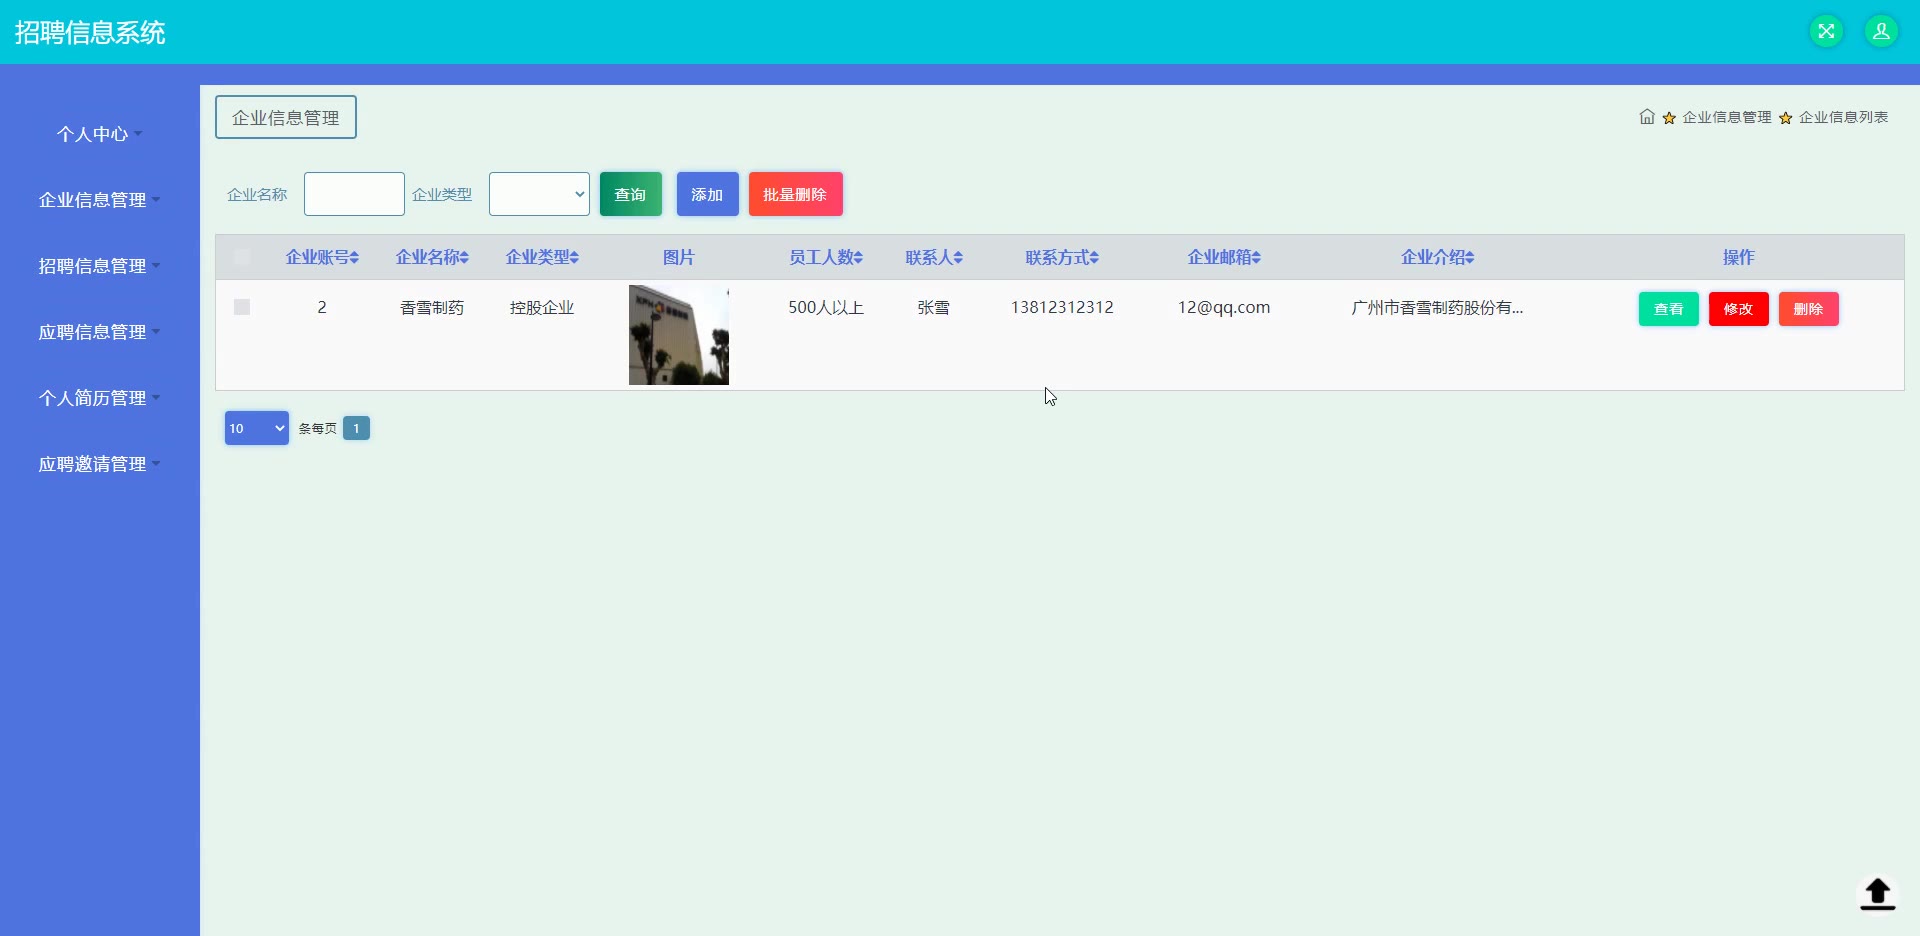This screenshot has width=1920, height=936.
Task: Click the email cell 12@qq.com
Action: 1224,307
